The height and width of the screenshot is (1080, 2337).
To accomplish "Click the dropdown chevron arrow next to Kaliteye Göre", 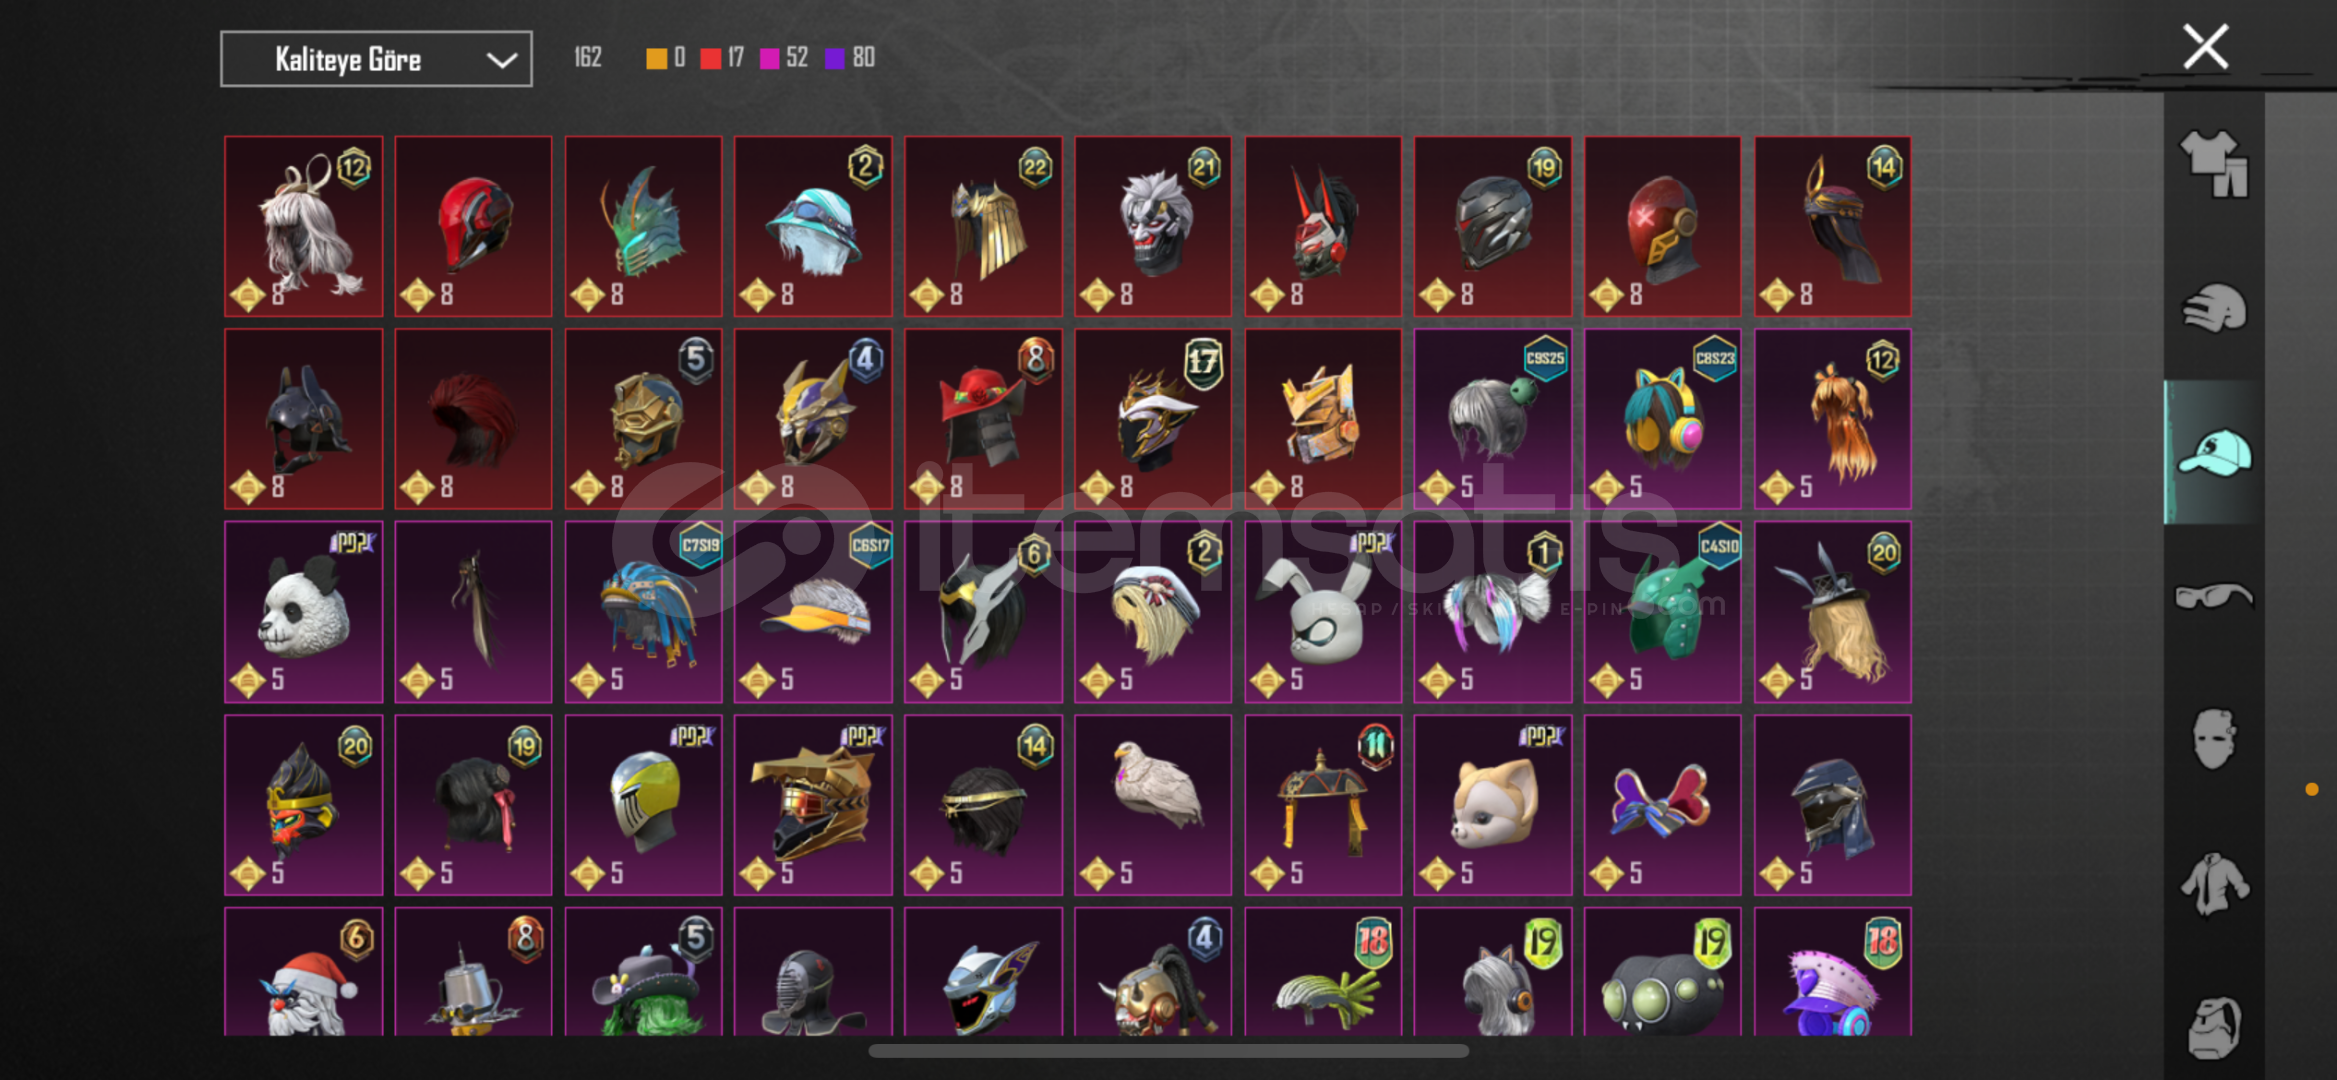I will tap(501, 60).
